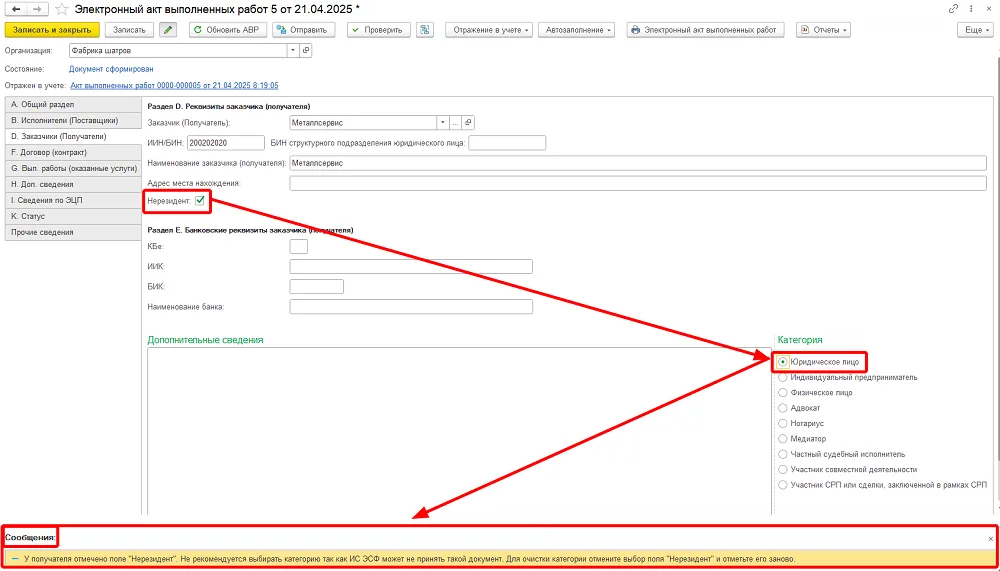Click Наименование банка input field
This screenshot has width=1000, height=571.
pos(411,307)
